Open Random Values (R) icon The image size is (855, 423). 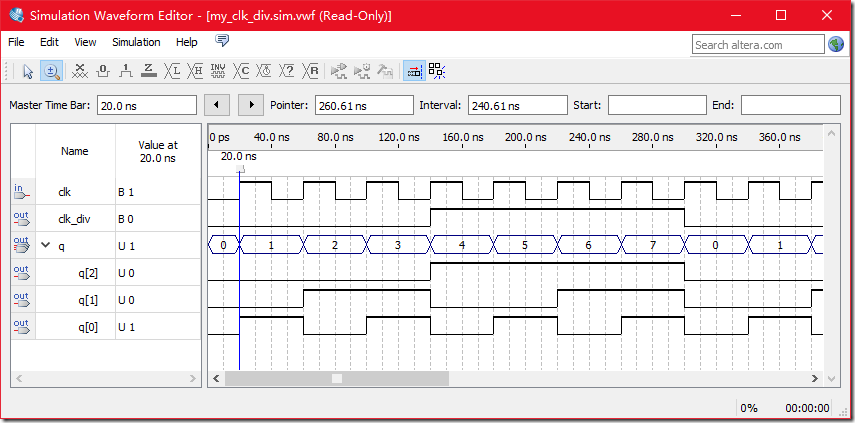click(x=311, y=71)
